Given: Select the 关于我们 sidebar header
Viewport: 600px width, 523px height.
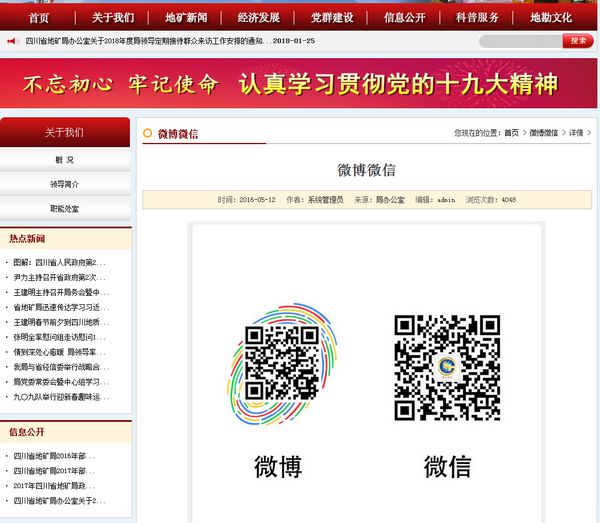Looking at the screenshot, I should [x=64, y=132].
